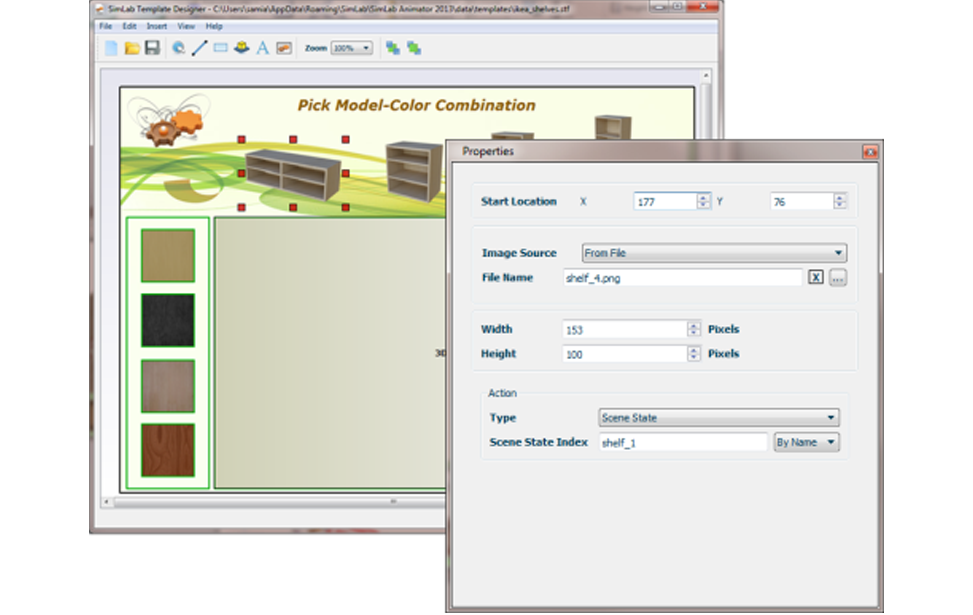Select the Line drawing tool
The height and width of the screenshot is (615, 973).
click(199, 48)
